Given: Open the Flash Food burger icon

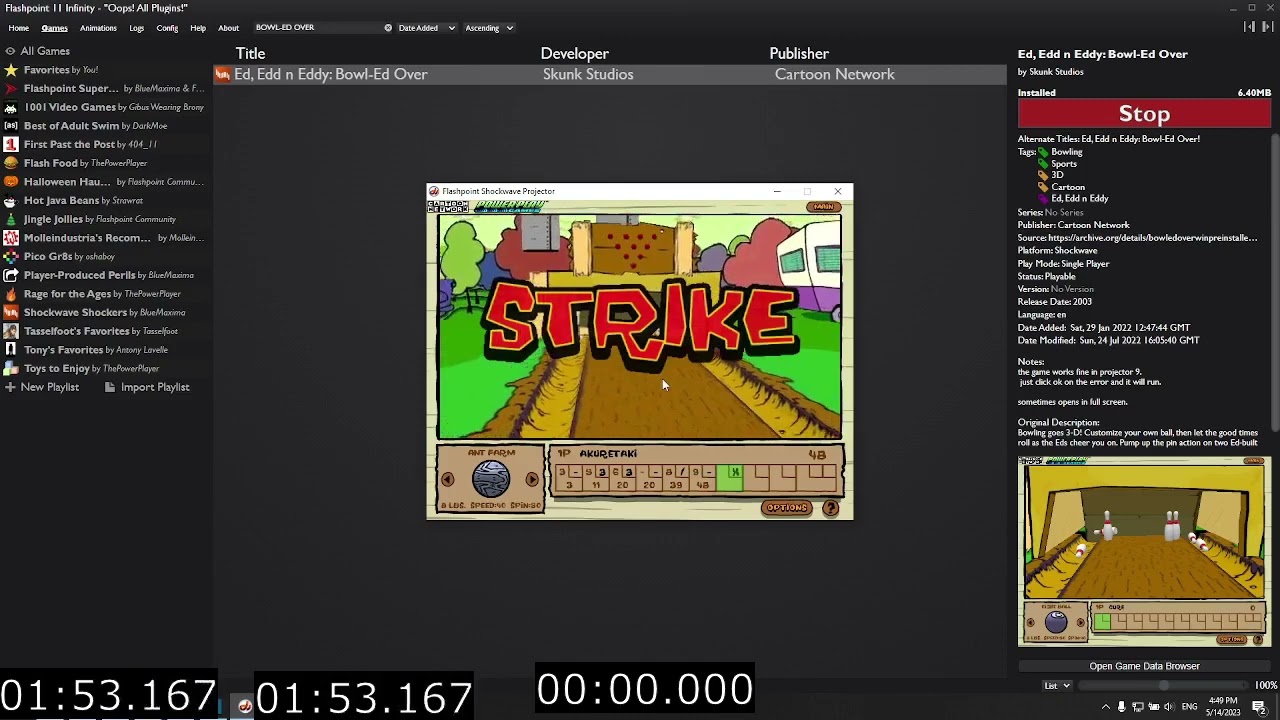Looking at the screenshot, I should click(11, 163).
